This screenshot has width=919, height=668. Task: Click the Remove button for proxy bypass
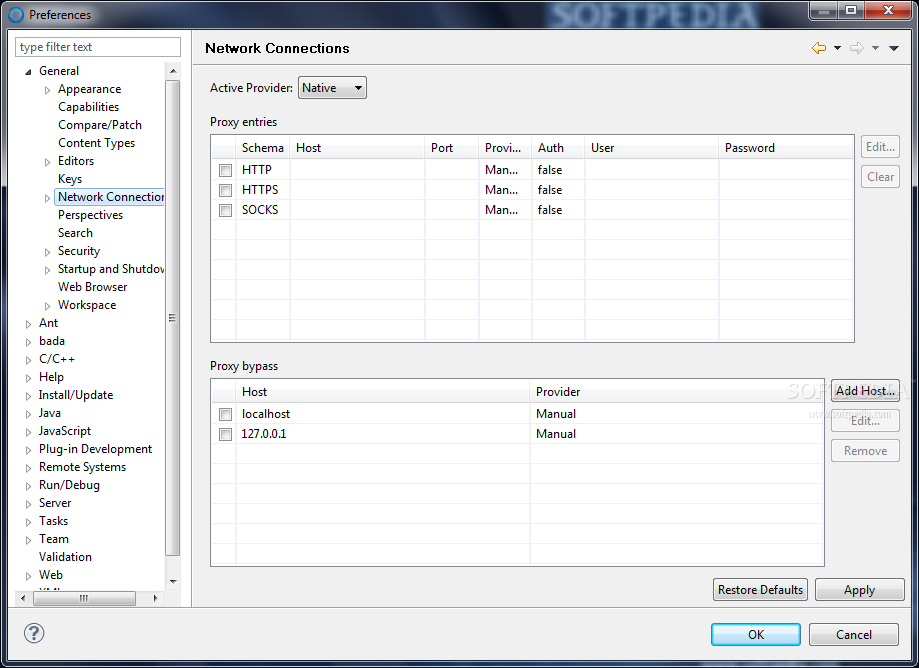pyautogui.click(x=865, y=451)
